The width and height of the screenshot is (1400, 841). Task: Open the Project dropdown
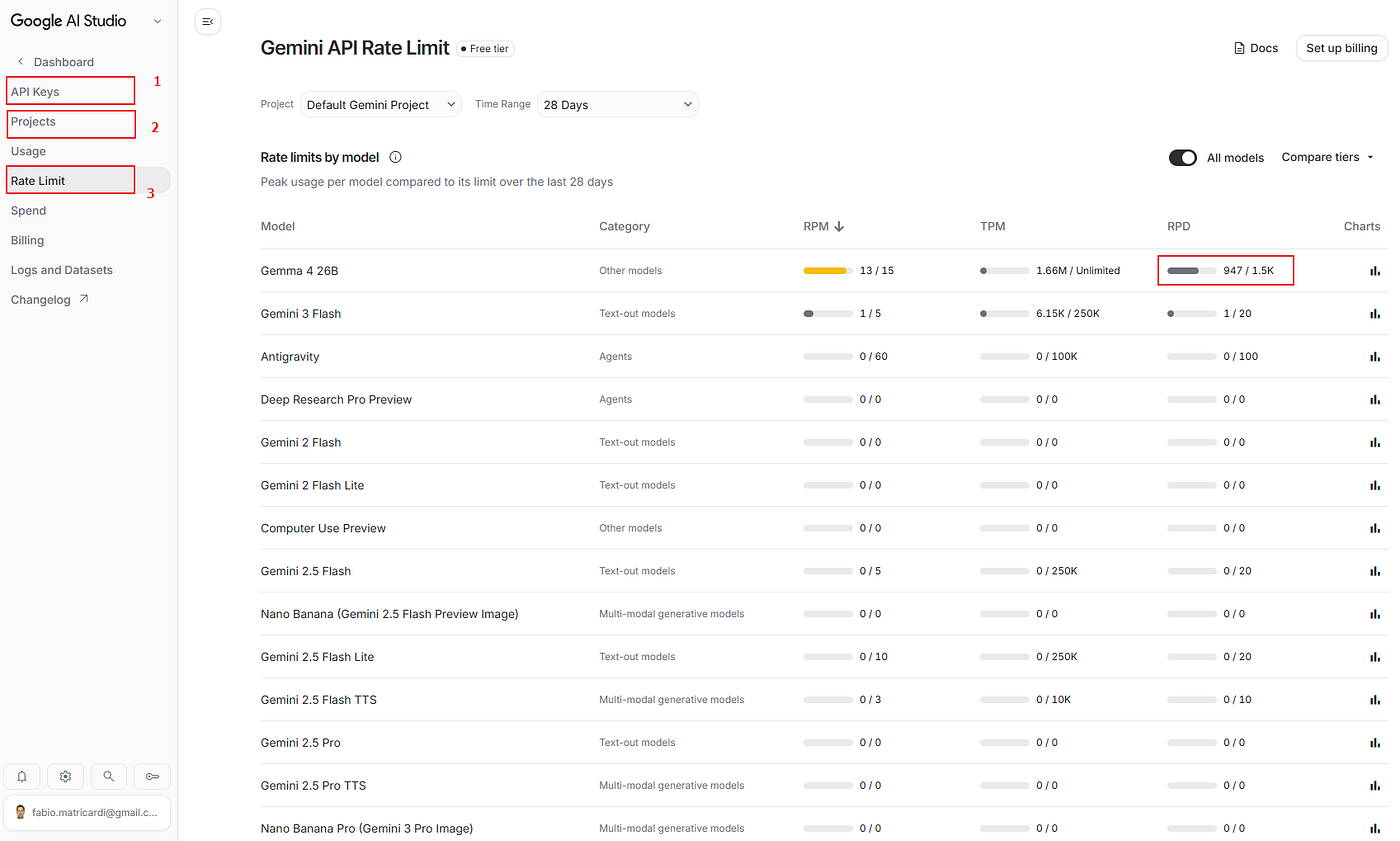(x=381, y=105)
